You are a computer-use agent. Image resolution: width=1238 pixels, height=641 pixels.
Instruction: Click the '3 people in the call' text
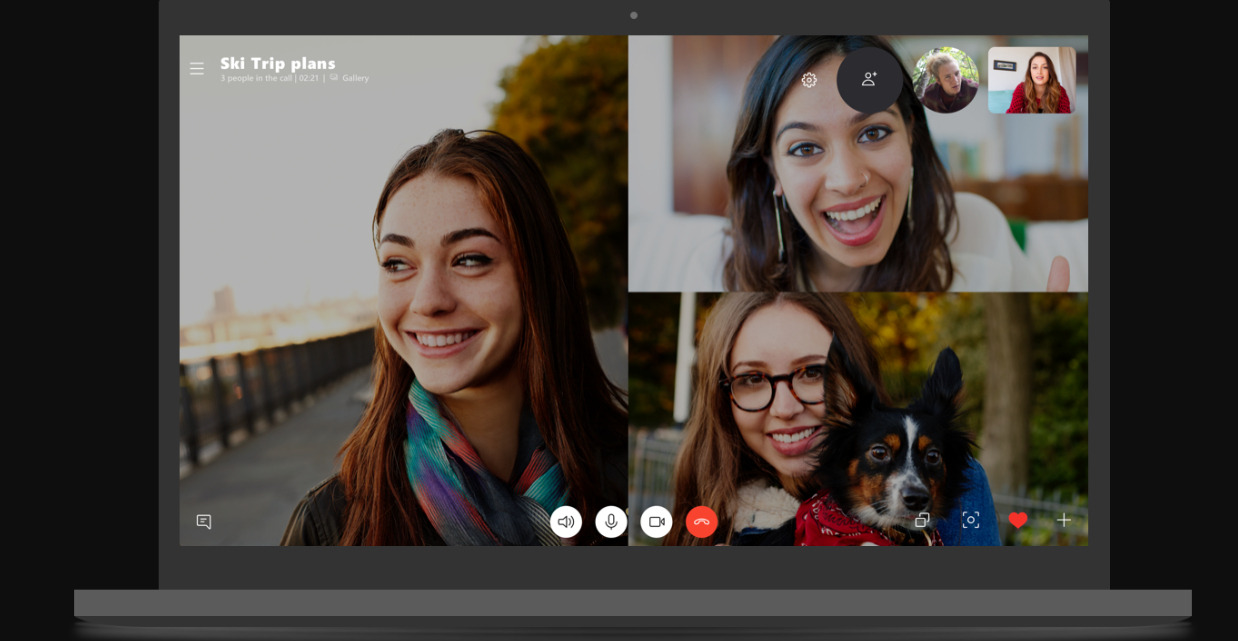[x=257, y=78]
